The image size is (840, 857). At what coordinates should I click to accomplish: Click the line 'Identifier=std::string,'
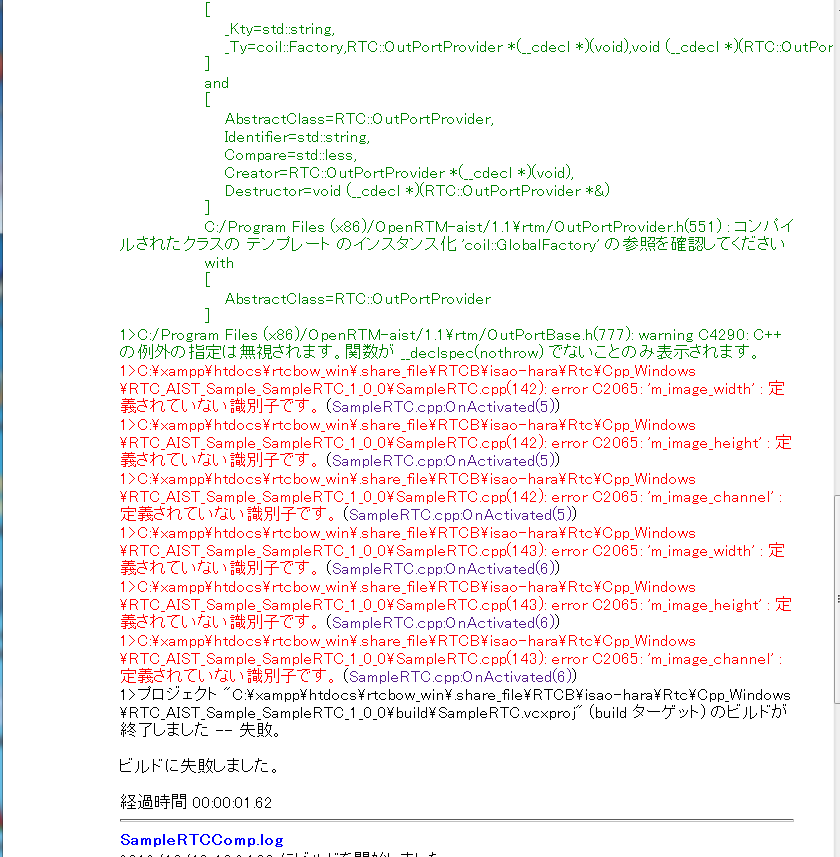[x=297, y=137]
